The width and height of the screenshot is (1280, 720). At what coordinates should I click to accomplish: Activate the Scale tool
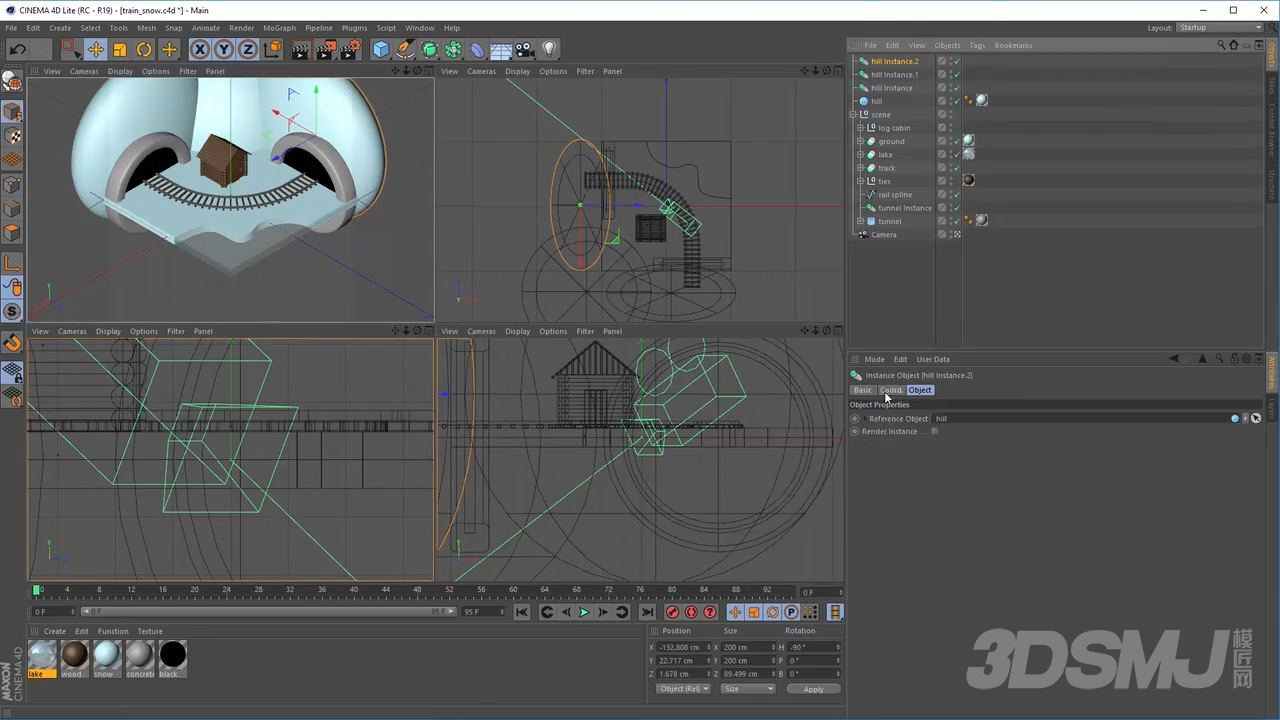120,49
